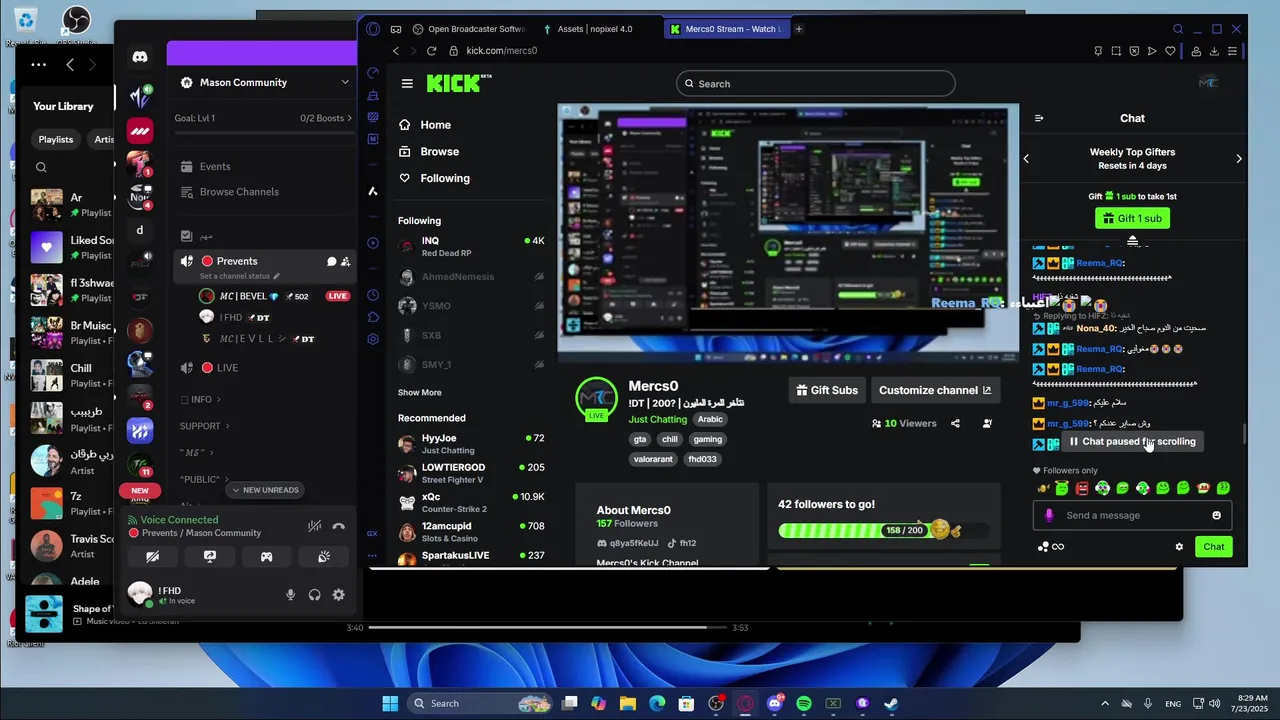The height and width of the screenshot is (720, 1280).
Task: Select the Arabic language tag
Action: click(710, 420)
